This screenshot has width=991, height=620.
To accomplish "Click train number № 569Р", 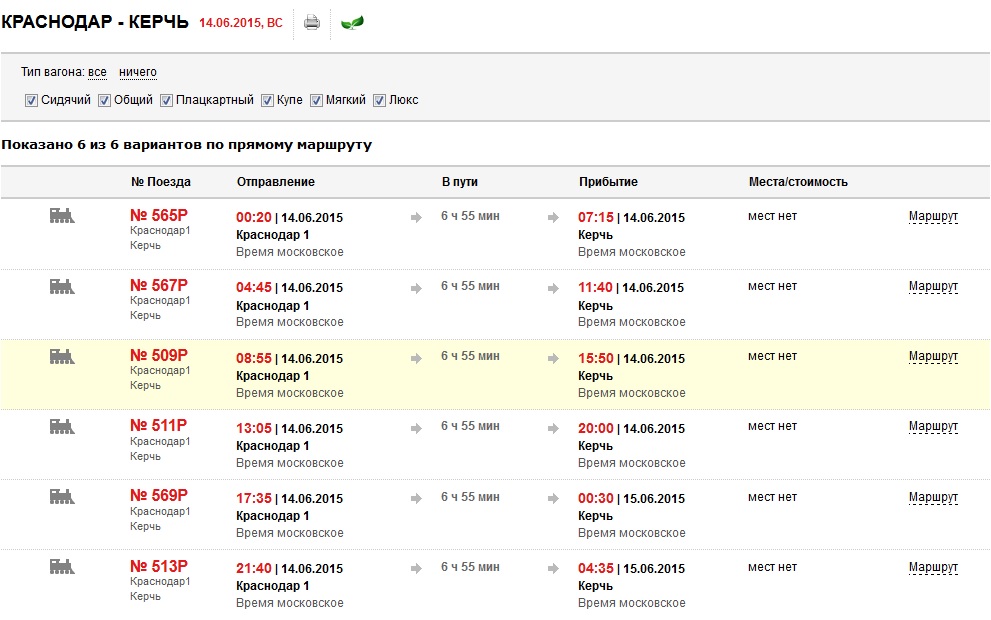I will tap(159, 496).
